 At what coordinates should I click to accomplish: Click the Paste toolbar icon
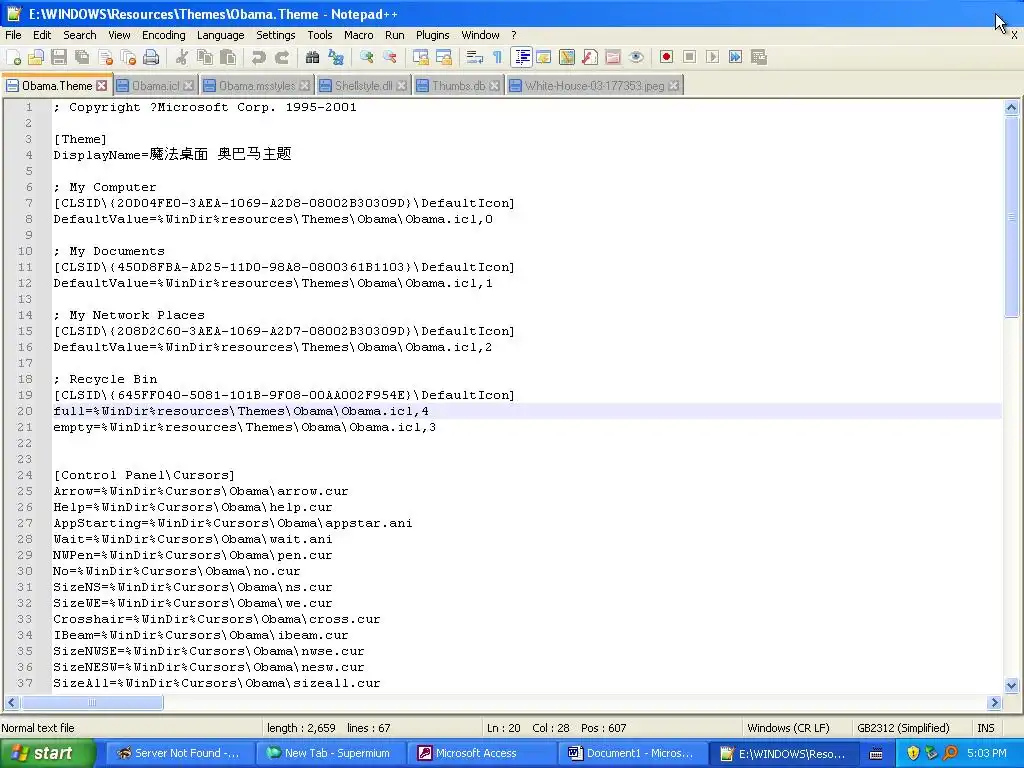pyautogui.click(x=228, y=57)
